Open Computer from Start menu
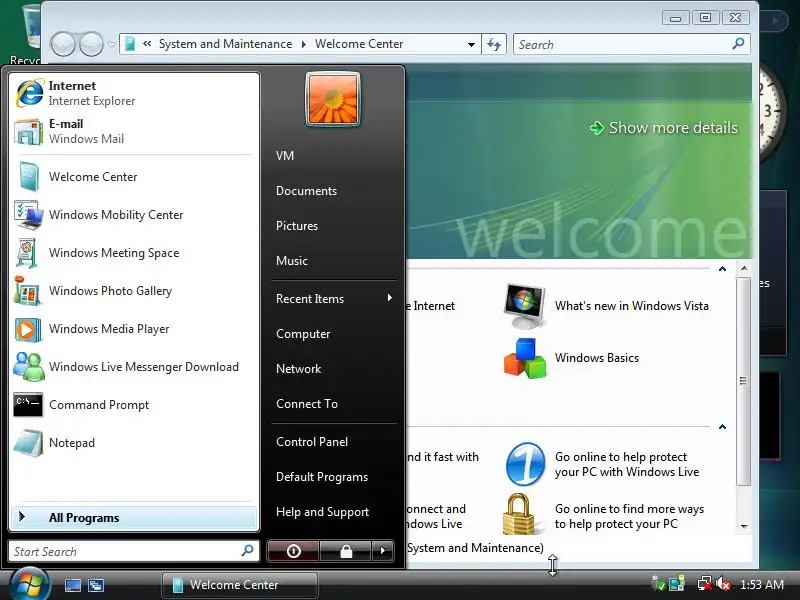The image size is (800, 600). pyautogui.click(x=334, y=334)
